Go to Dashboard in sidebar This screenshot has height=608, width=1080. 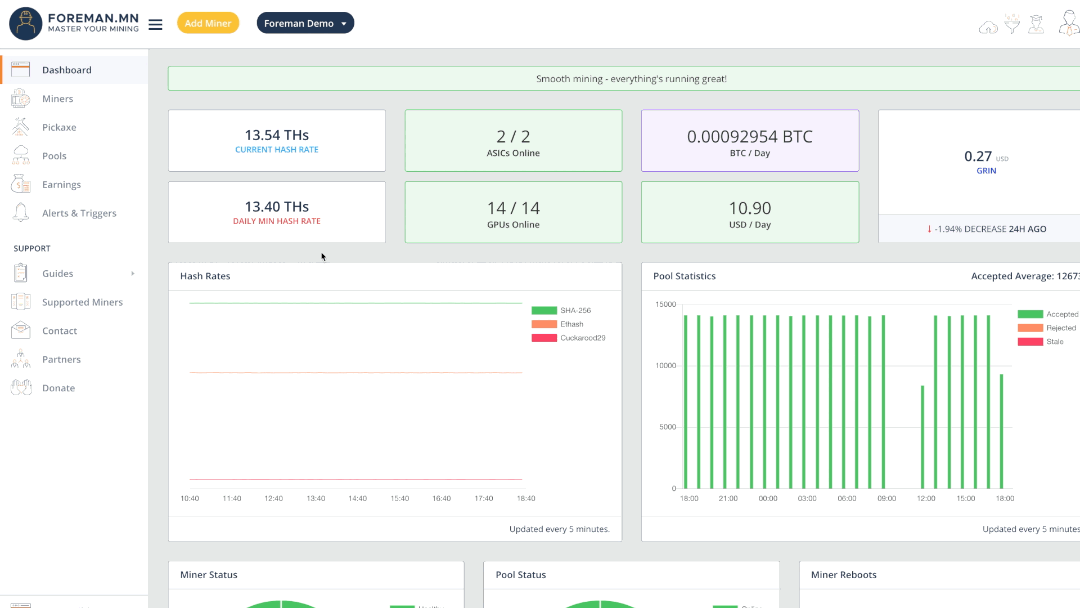coord(67,70)
